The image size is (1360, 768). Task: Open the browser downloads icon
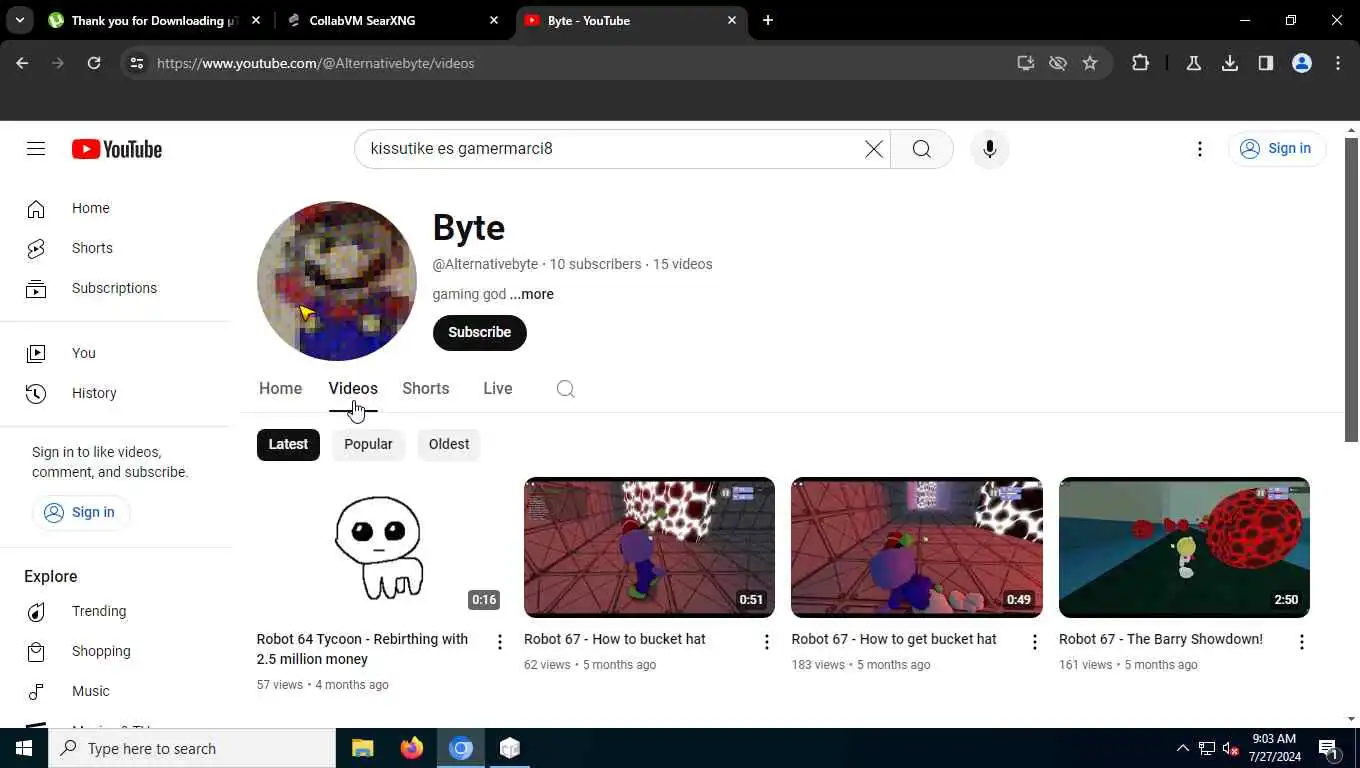click(x=1230, y=63)
